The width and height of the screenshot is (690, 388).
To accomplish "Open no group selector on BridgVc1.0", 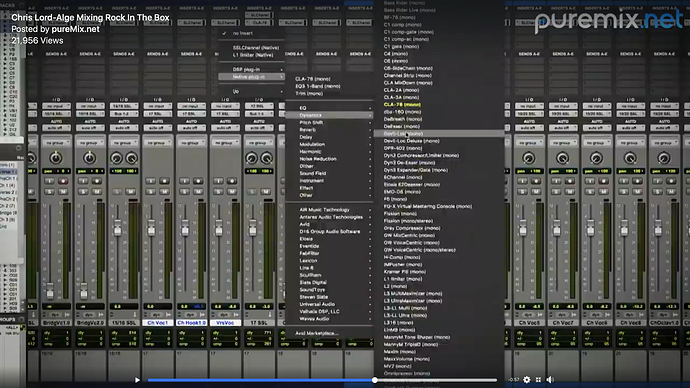I will click(x=56, y=143).
